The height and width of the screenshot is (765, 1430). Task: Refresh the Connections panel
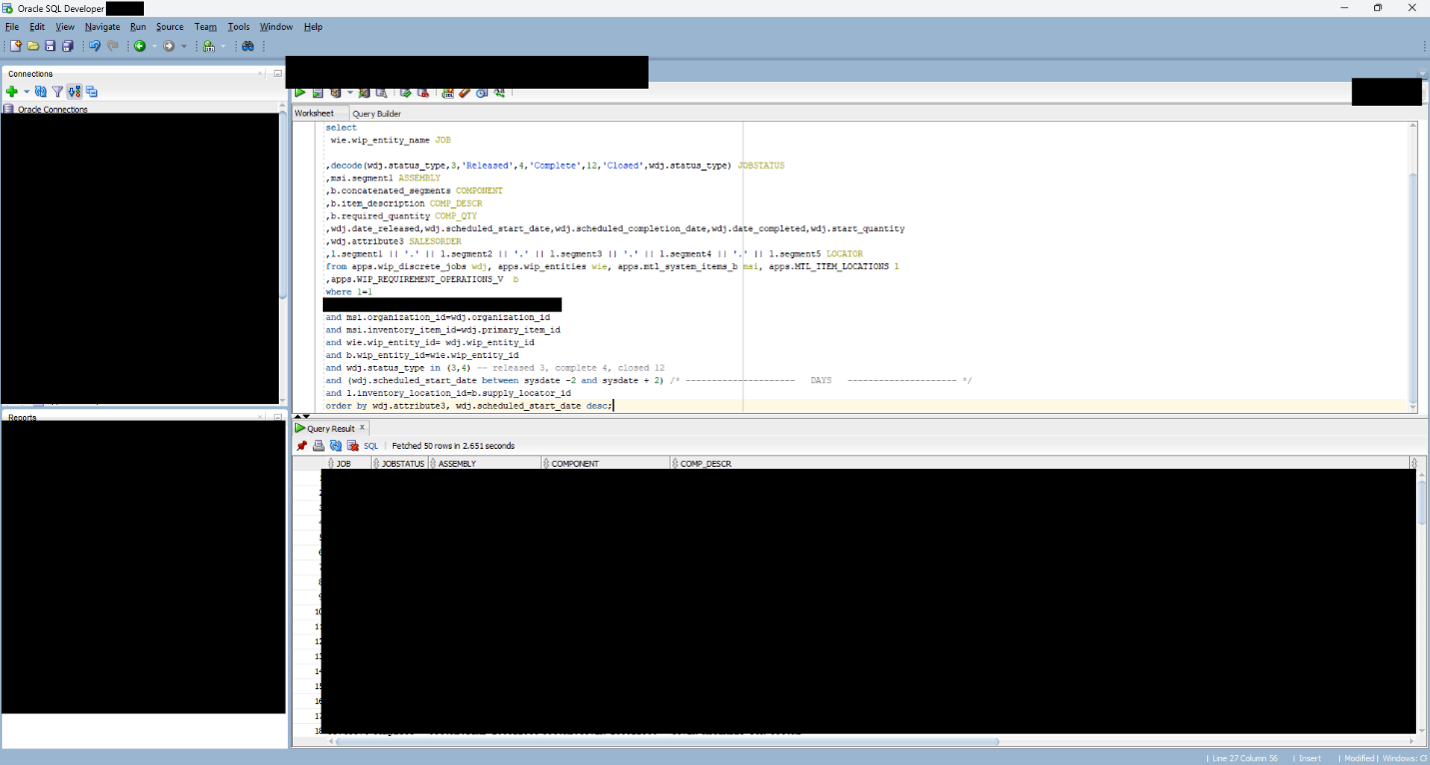coord(41,91)
